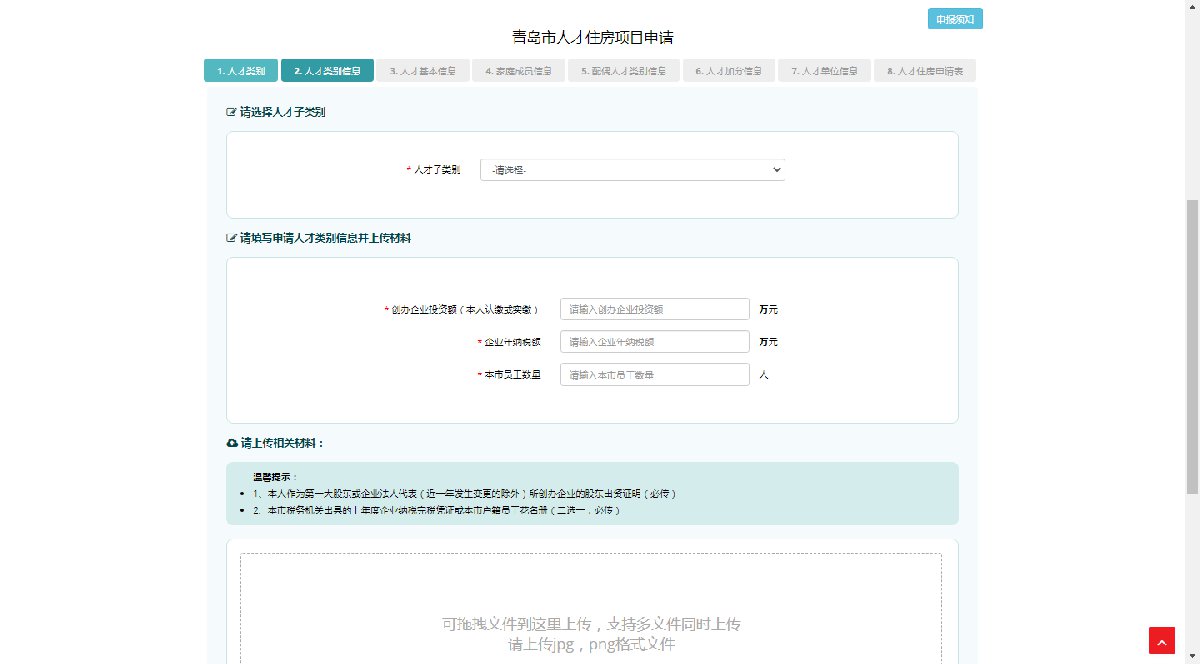Image resolution: width=1200 pixels, height=664 pixels.
Task: Click the red scroll-to-top arrow button
Action: click(1161, 640)
